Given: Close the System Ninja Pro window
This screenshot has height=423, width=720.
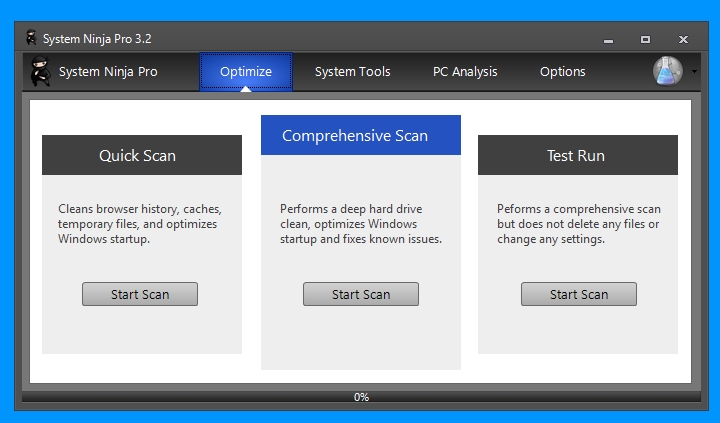Looking at the screenshot, I should [x=683, y=39].
